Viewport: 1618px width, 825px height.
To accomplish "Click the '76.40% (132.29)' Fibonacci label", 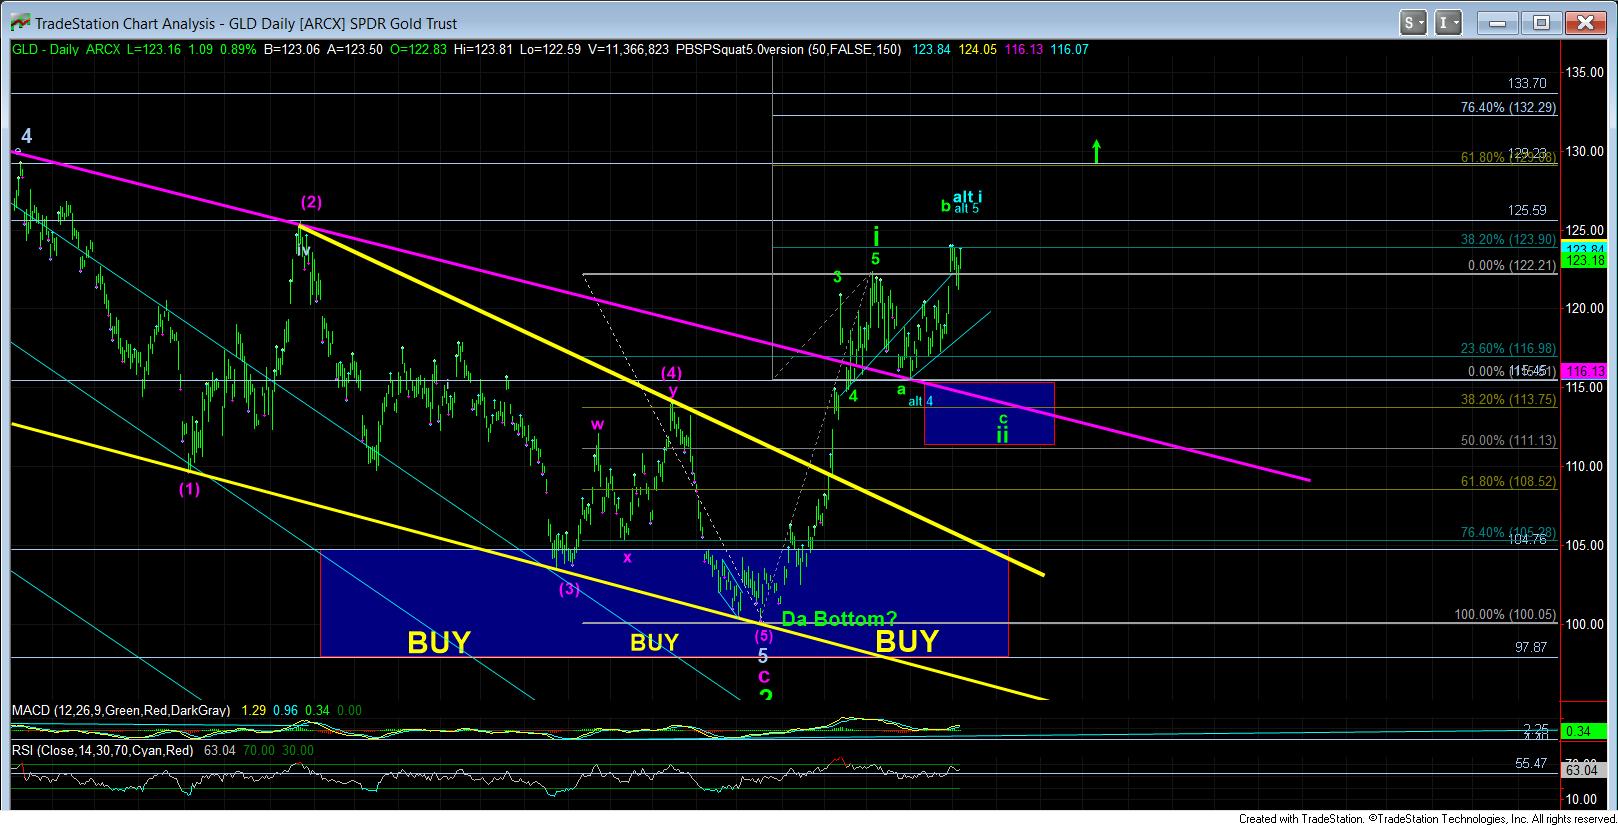I will [x=1508, y=107].
